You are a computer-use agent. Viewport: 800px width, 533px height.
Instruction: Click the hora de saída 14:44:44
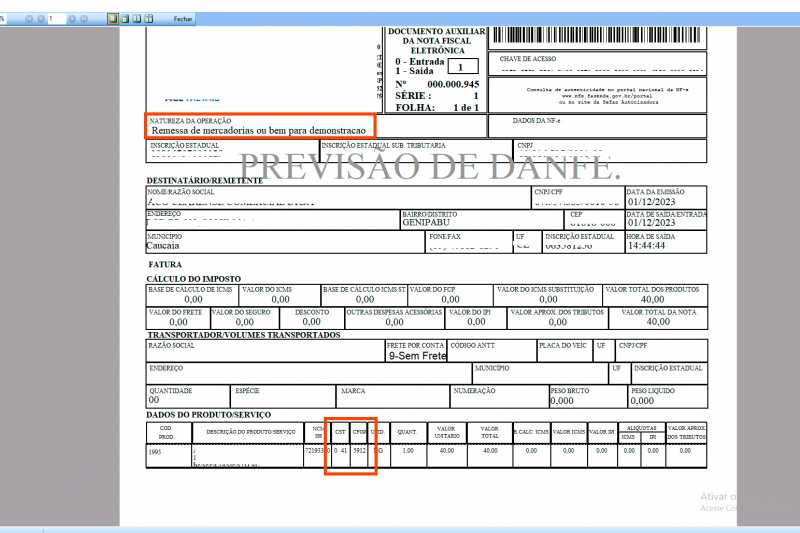[x=646, y=246]
